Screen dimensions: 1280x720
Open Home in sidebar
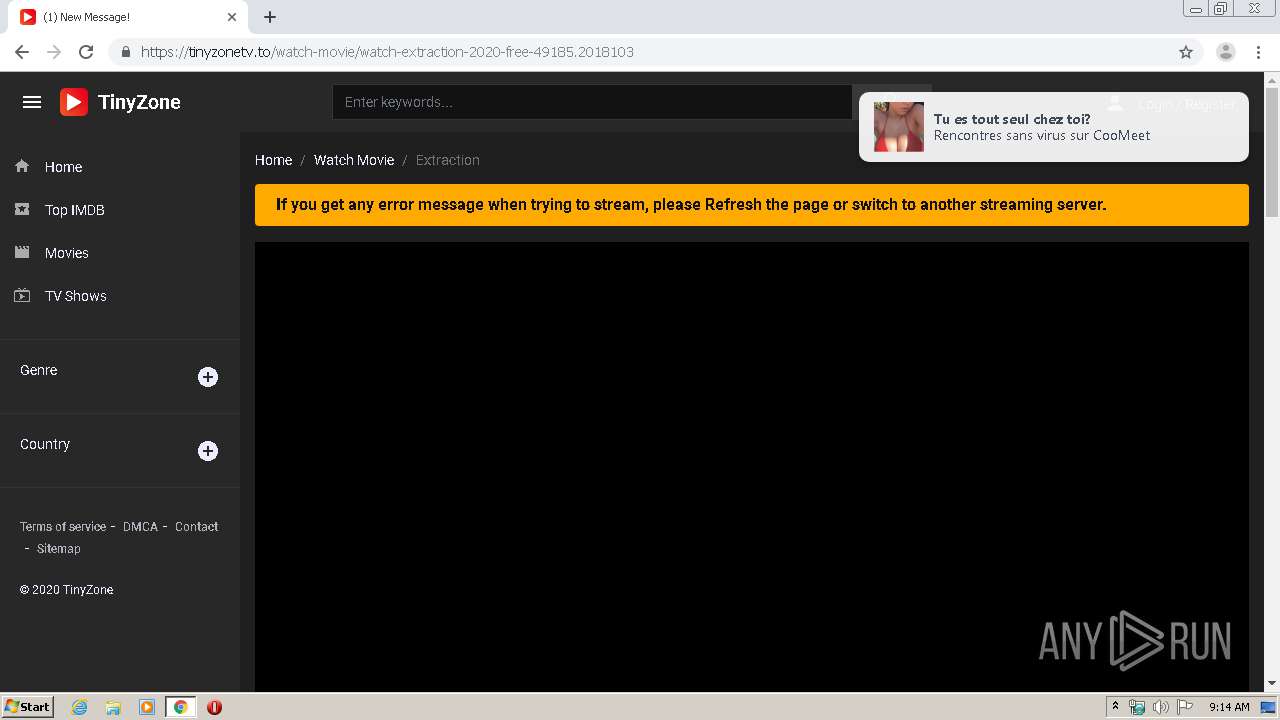click(x=63, y=167)
